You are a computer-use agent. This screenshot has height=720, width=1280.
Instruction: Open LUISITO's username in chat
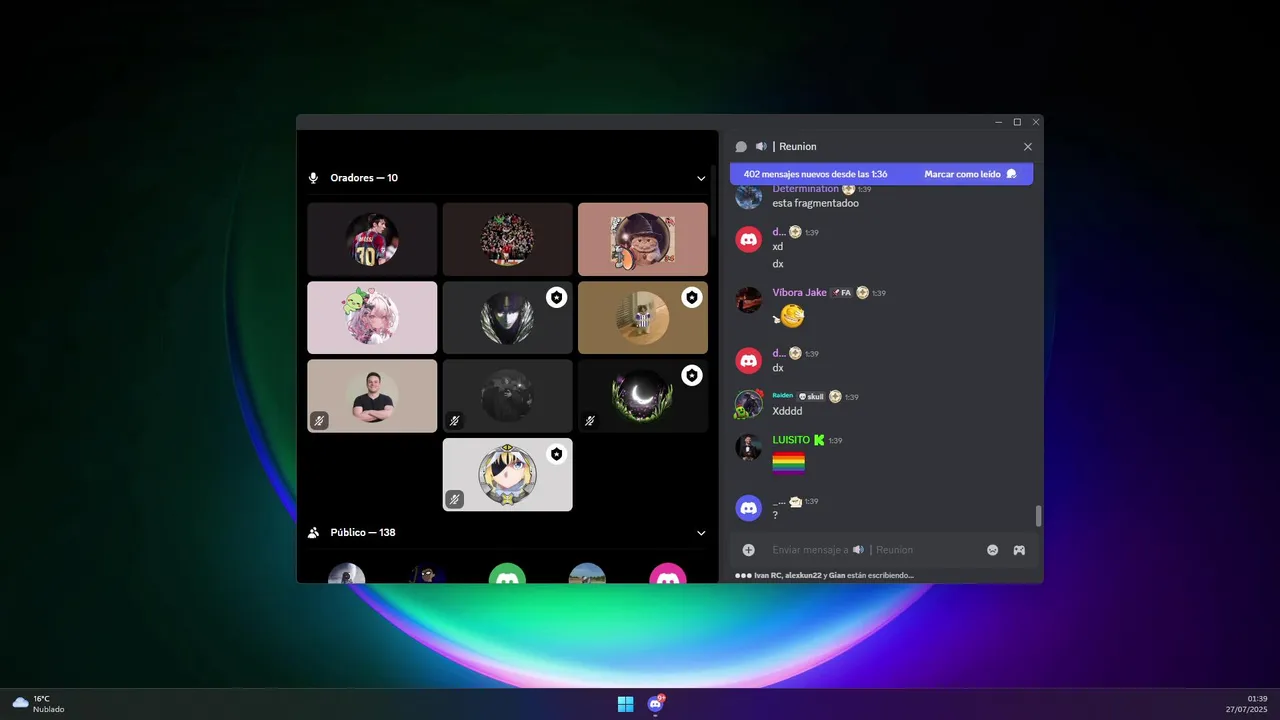click(x=791, y=440)
